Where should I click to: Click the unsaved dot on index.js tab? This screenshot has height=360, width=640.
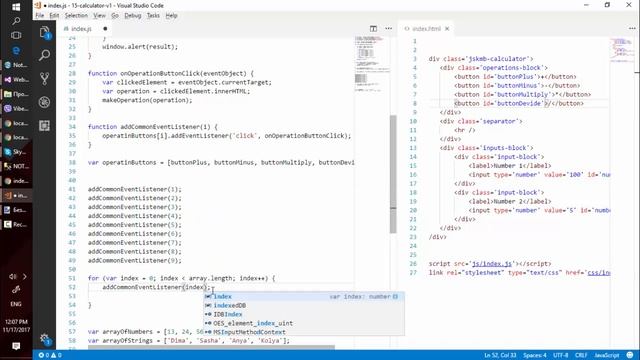coord(105,29)
